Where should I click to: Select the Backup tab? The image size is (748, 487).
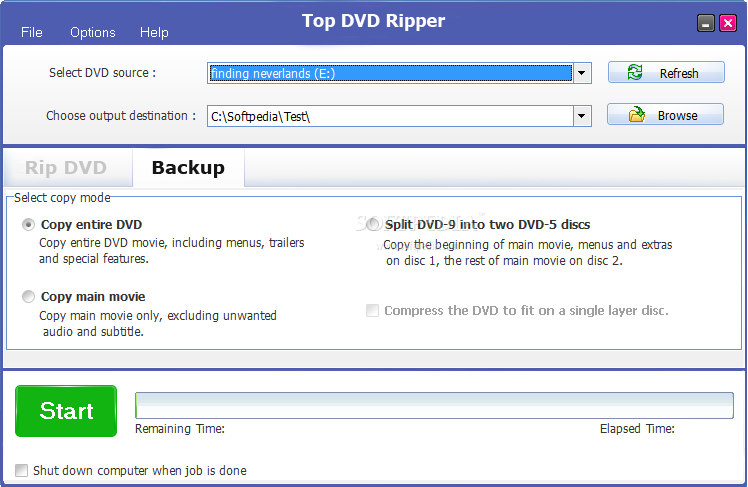[x=188, y=167]
